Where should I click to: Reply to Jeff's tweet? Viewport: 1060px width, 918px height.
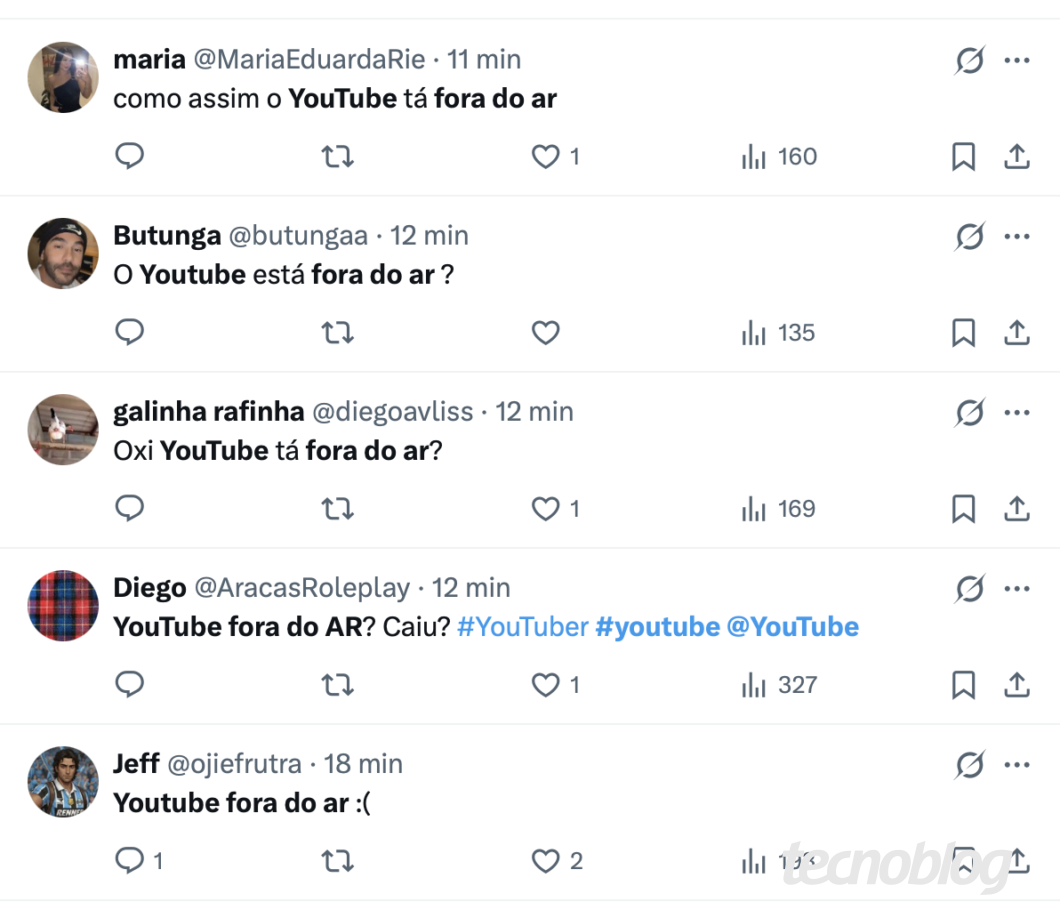[130, 861]
